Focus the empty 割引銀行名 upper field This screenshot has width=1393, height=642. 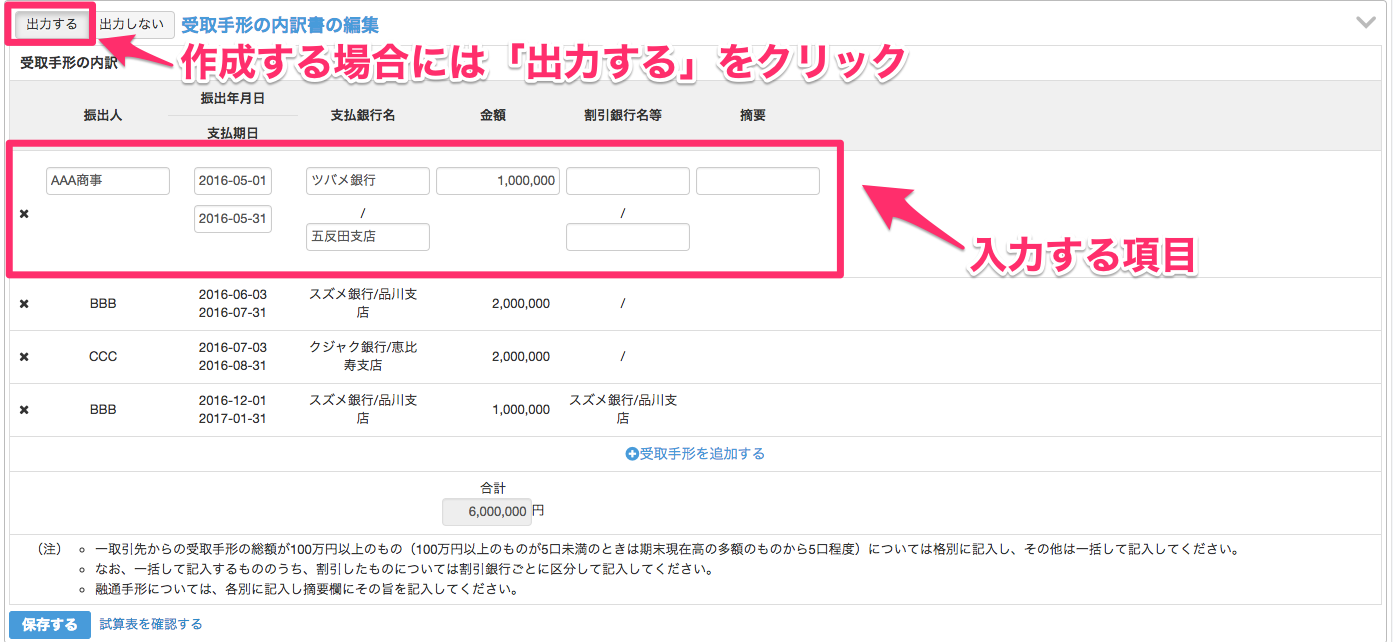coord(628,181)
